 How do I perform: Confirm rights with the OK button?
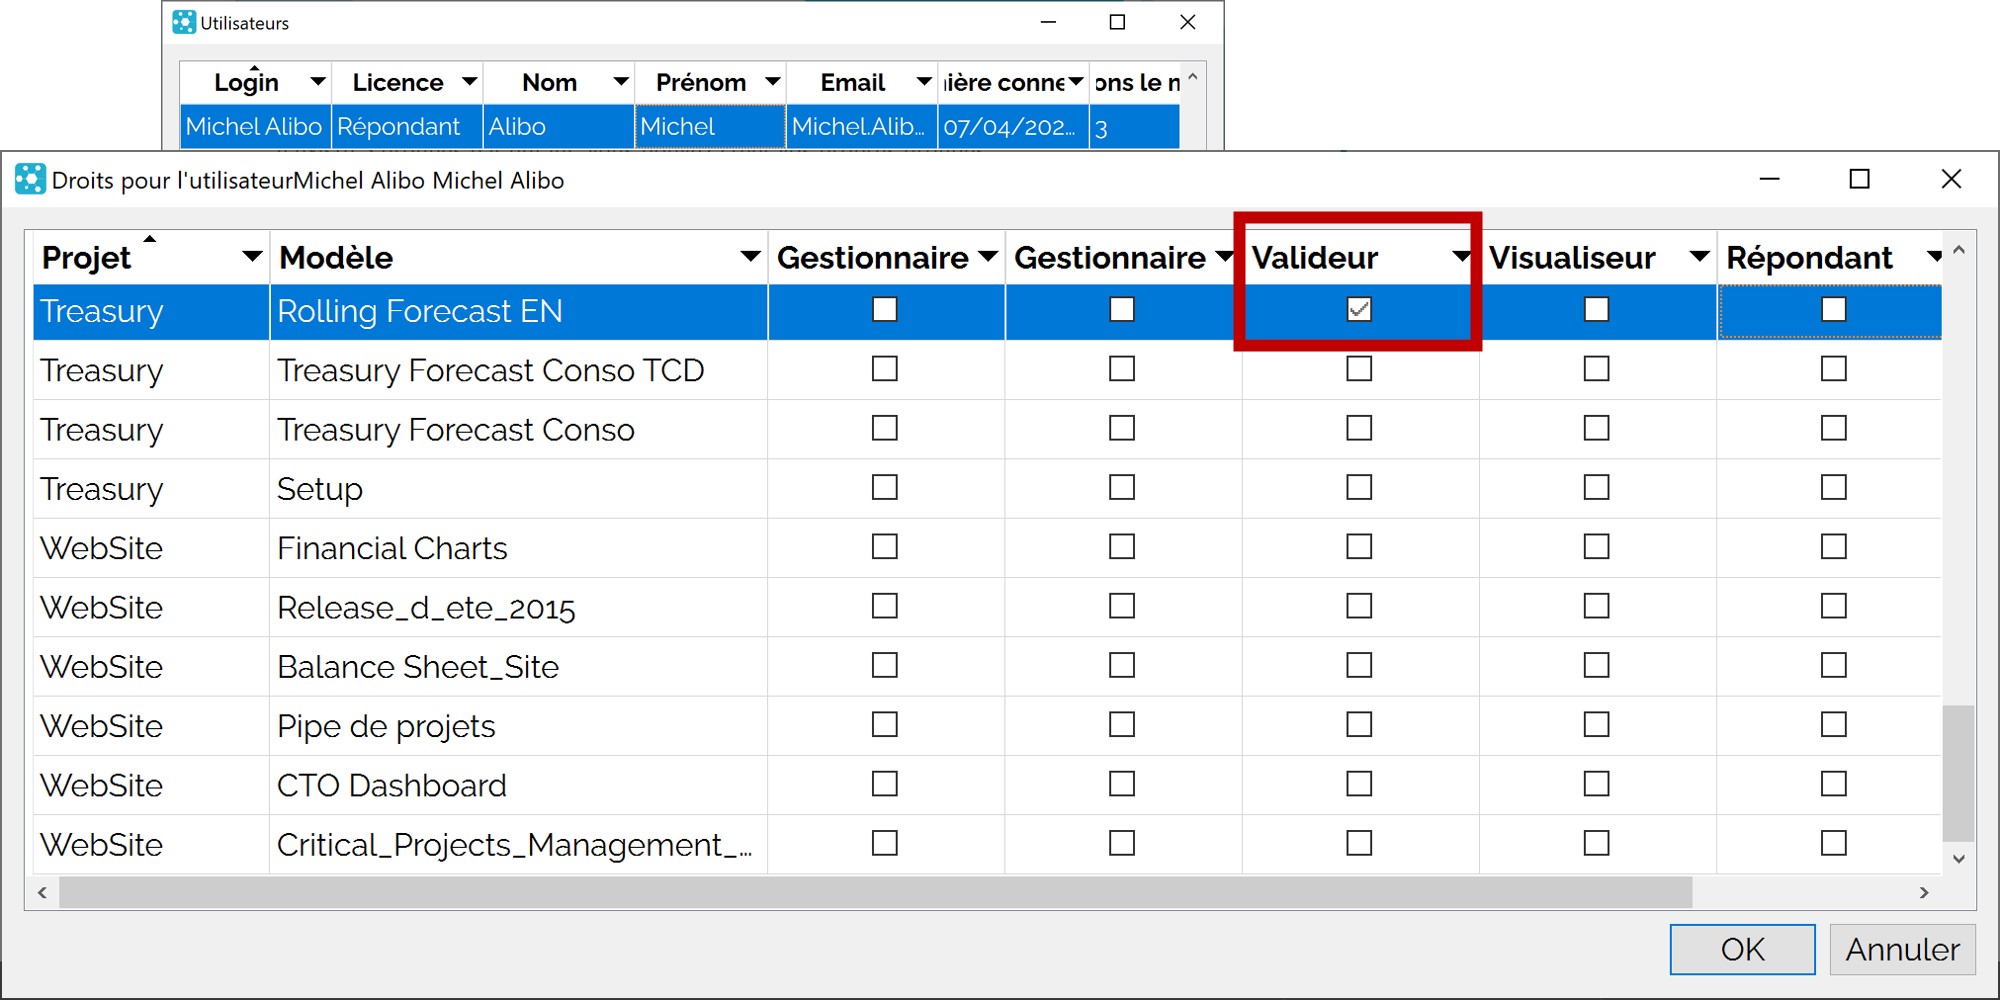point(1743,949)
